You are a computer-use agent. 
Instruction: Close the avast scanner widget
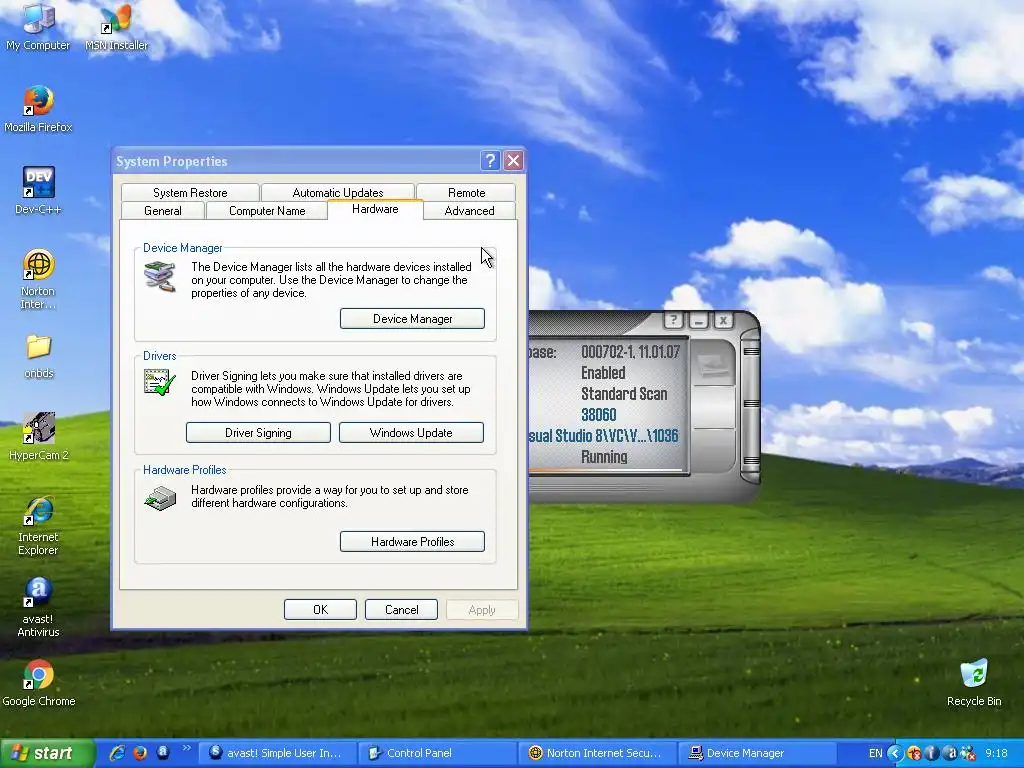point(723,320)
